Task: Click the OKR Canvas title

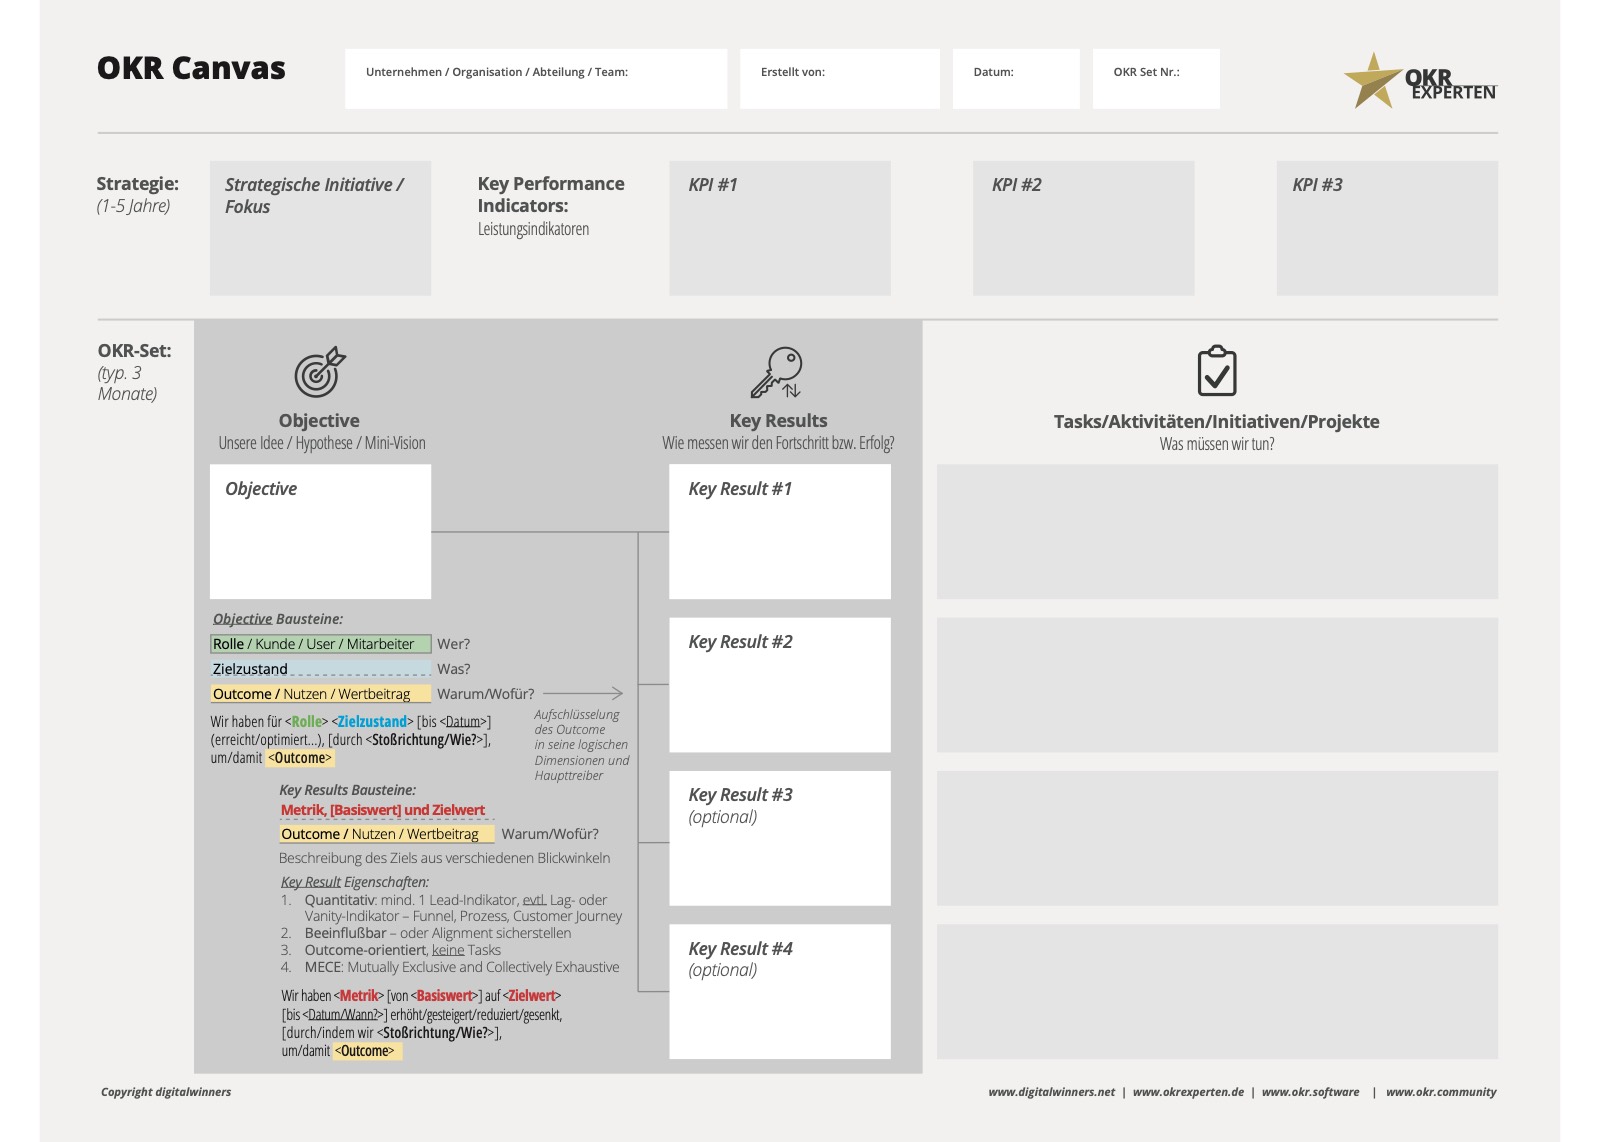Action: click(191, 68)
